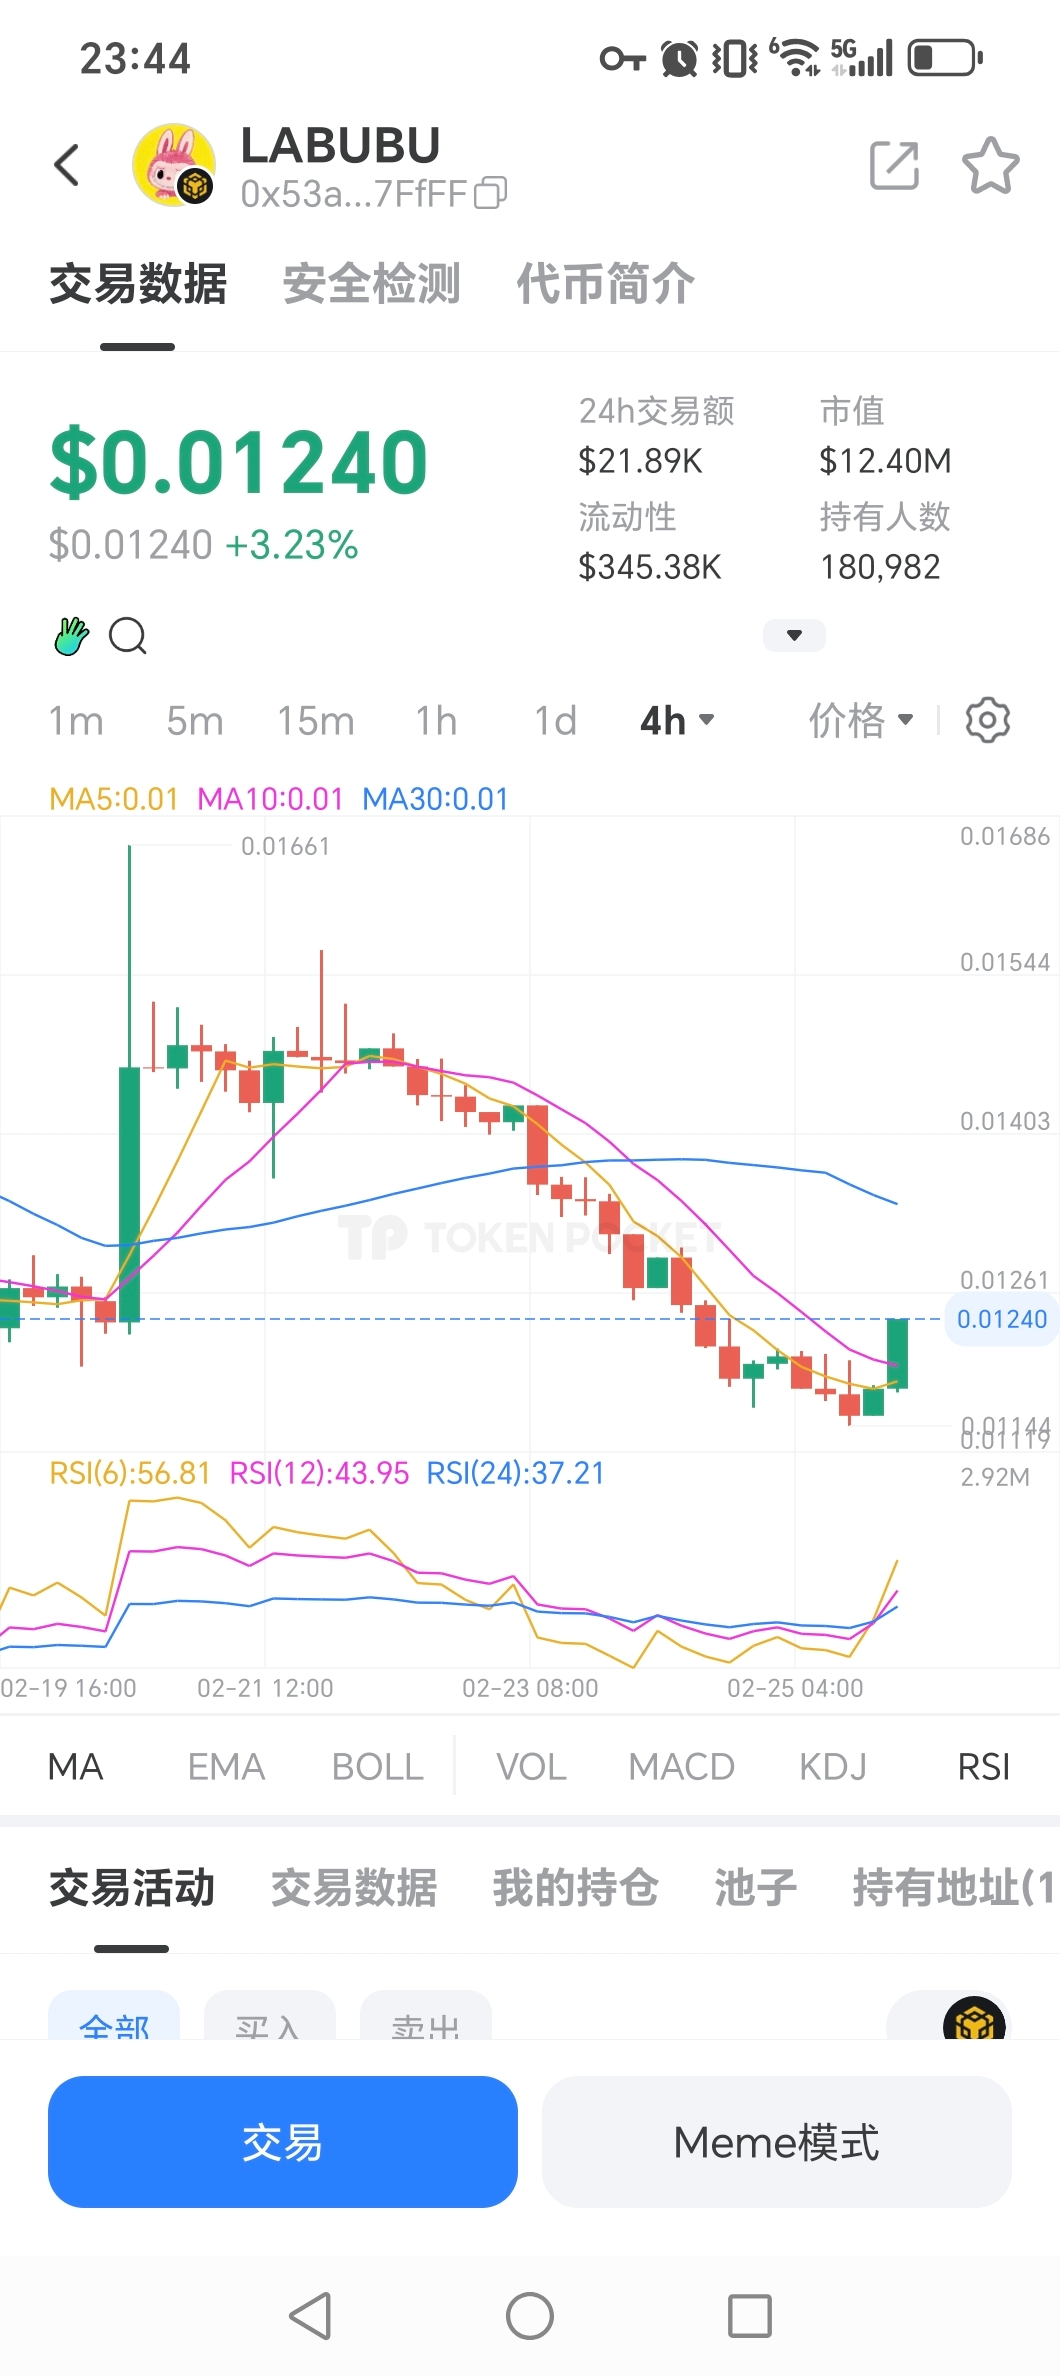Open the 池子 tab
The image size is (1060, 2376).
(756, 1888)
